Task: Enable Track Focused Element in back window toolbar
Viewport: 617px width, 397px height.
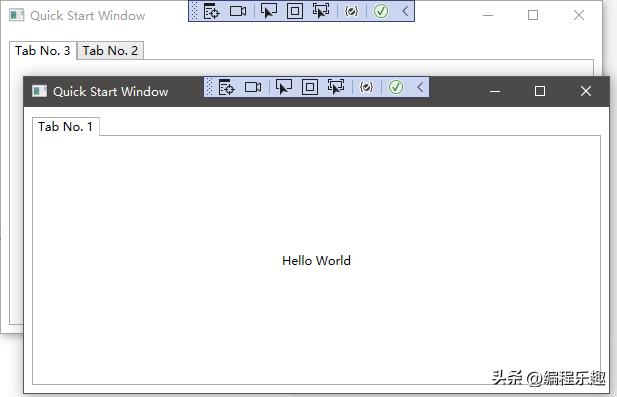Action: pos(321,11)
